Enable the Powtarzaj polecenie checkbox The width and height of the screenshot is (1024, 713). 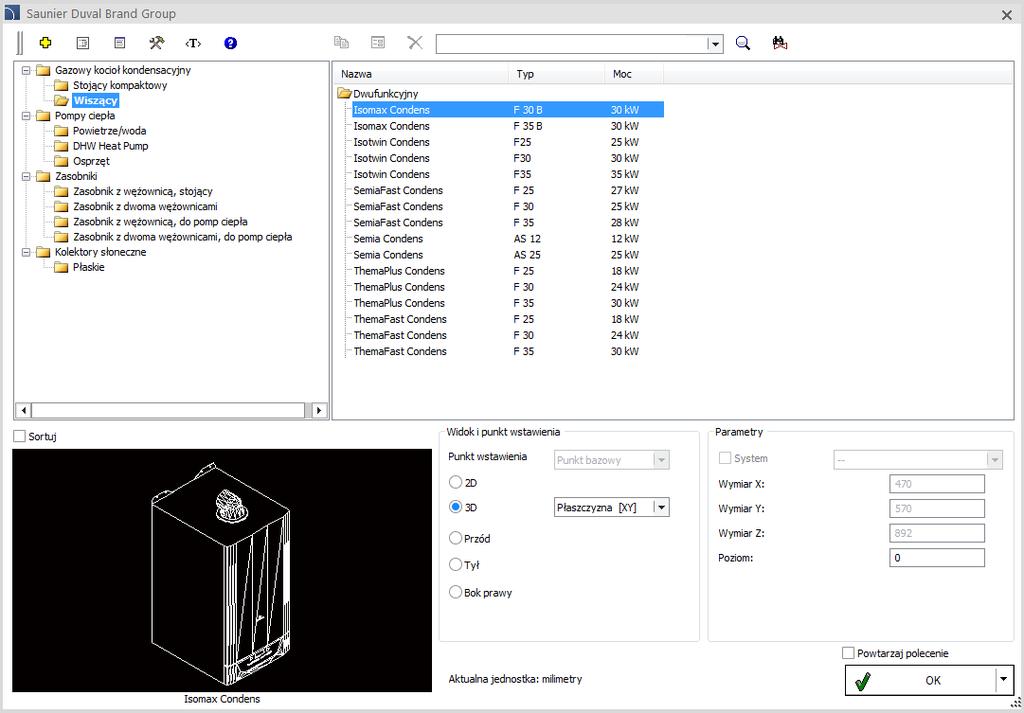[x=848, y=653]
